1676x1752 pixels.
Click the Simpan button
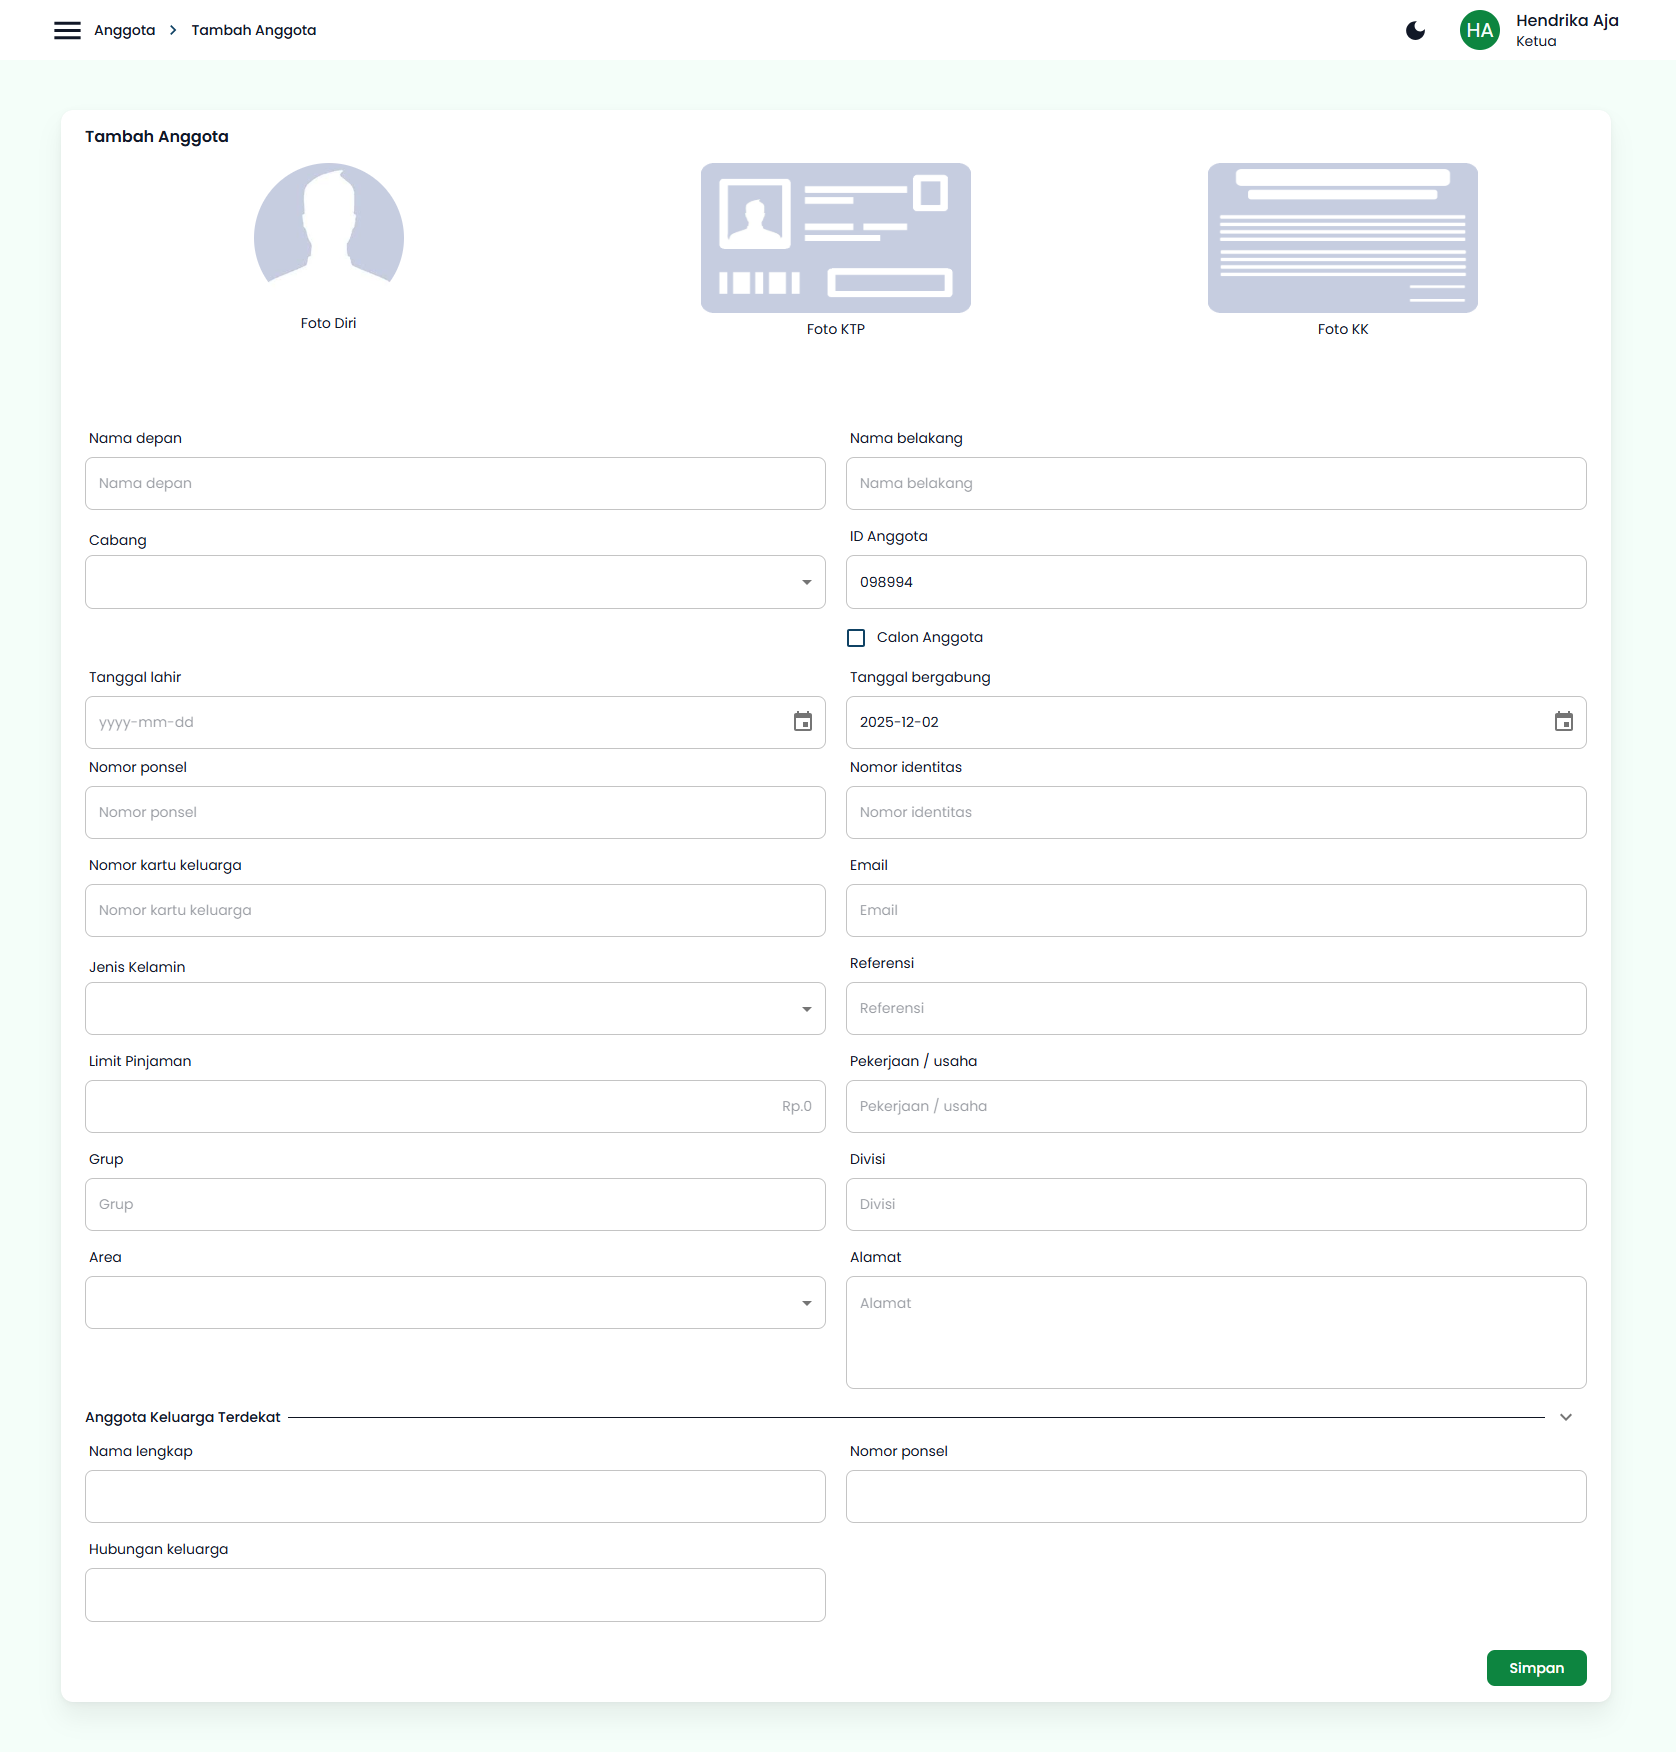click(x=1536, y=1668)
